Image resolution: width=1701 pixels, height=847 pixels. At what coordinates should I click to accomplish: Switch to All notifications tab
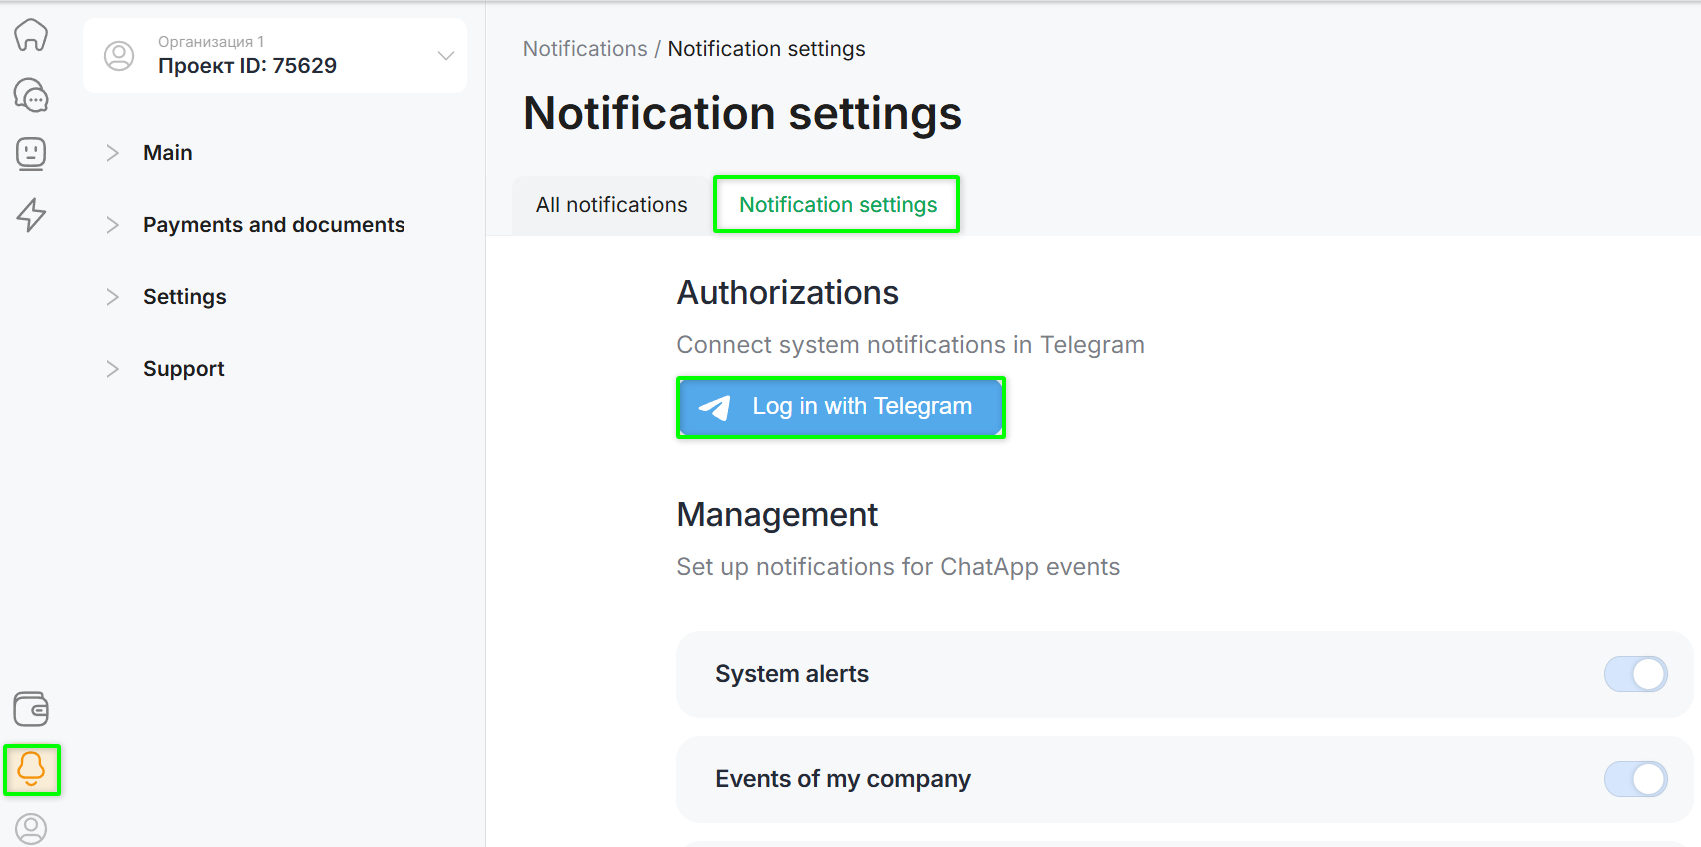point(611,205)
